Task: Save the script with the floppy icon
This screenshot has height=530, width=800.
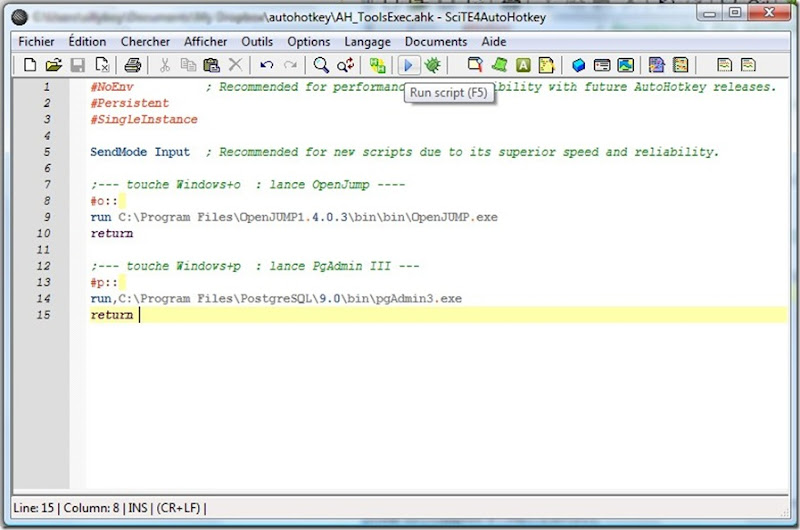Action: [78, 65]
